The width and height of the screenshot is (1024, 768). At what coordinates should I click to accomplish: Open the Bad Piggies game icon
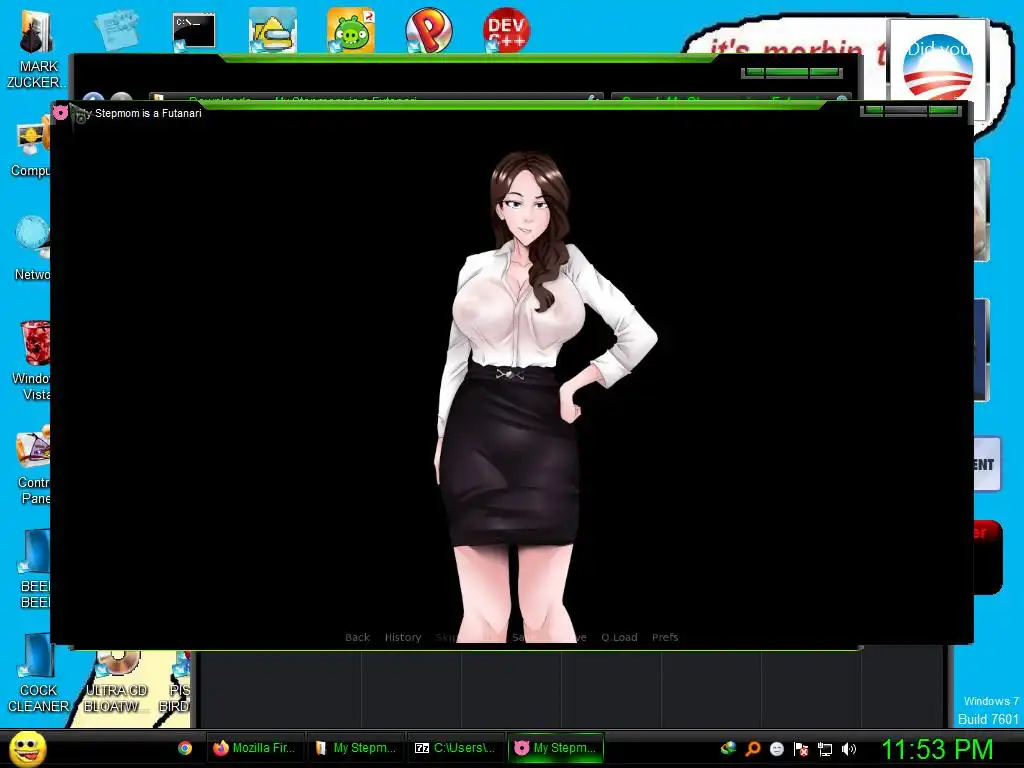click(x=351, y=30)
